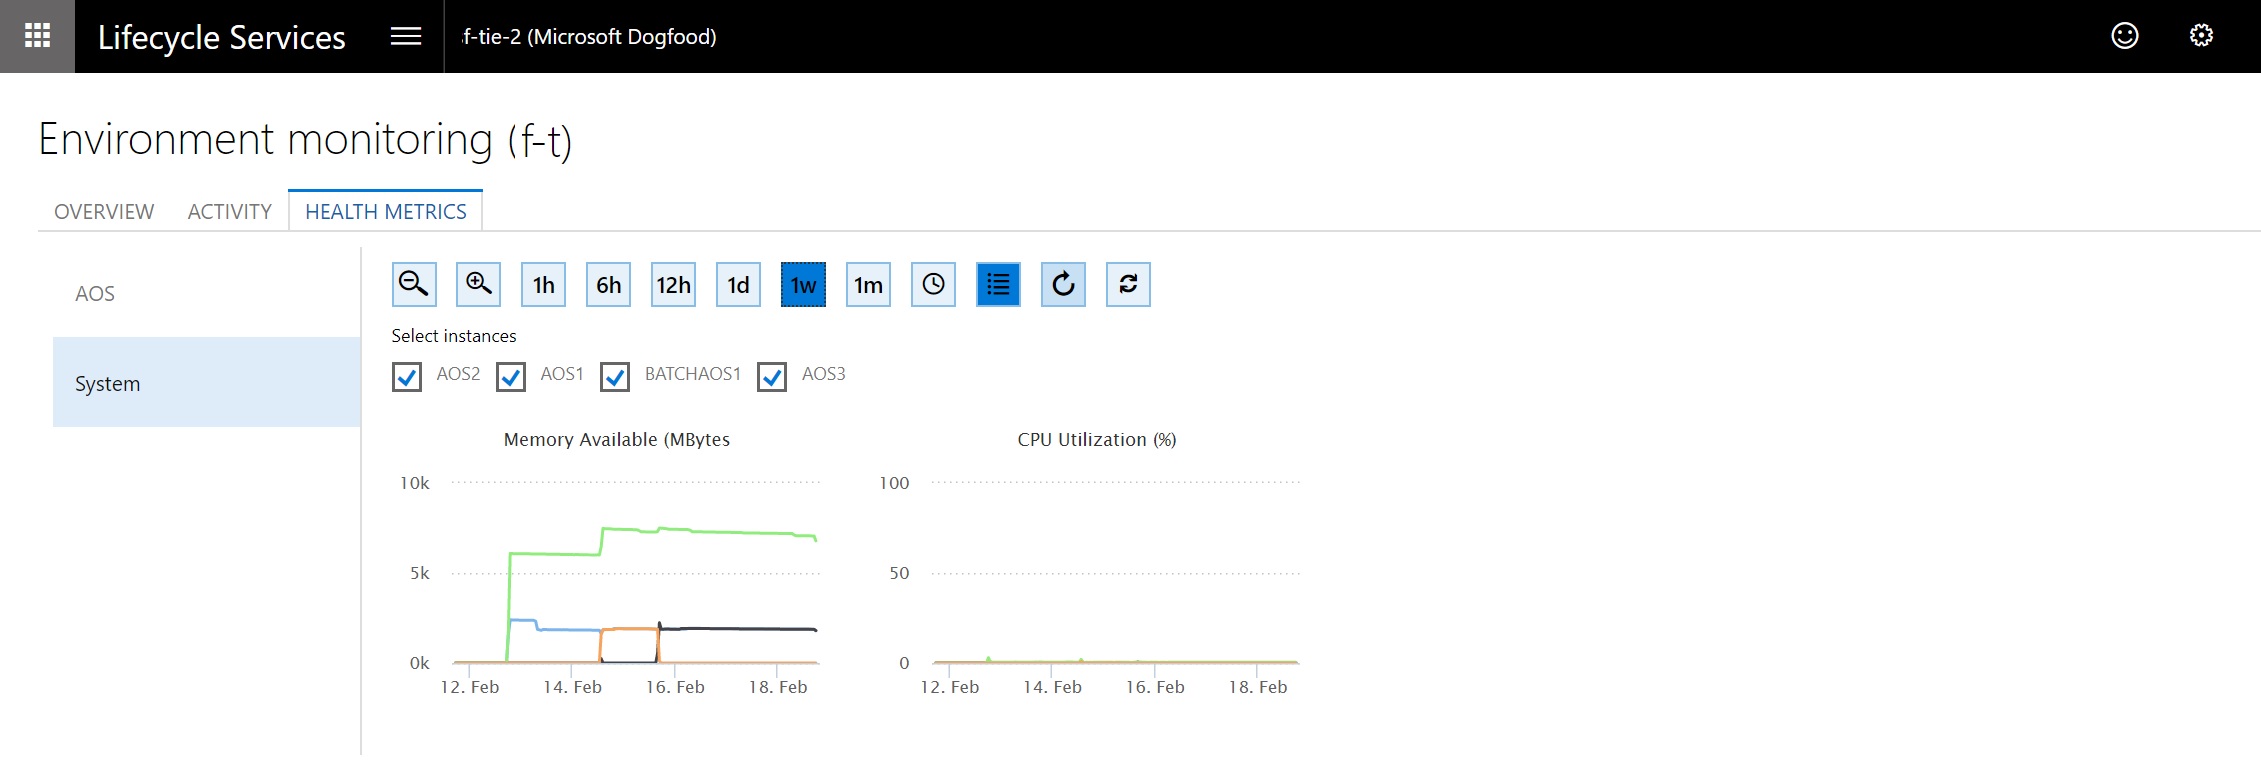Click the auto-refresh sync icon
The image size is (2261, 783).
pyautogui.click(x=1128, y=285)
